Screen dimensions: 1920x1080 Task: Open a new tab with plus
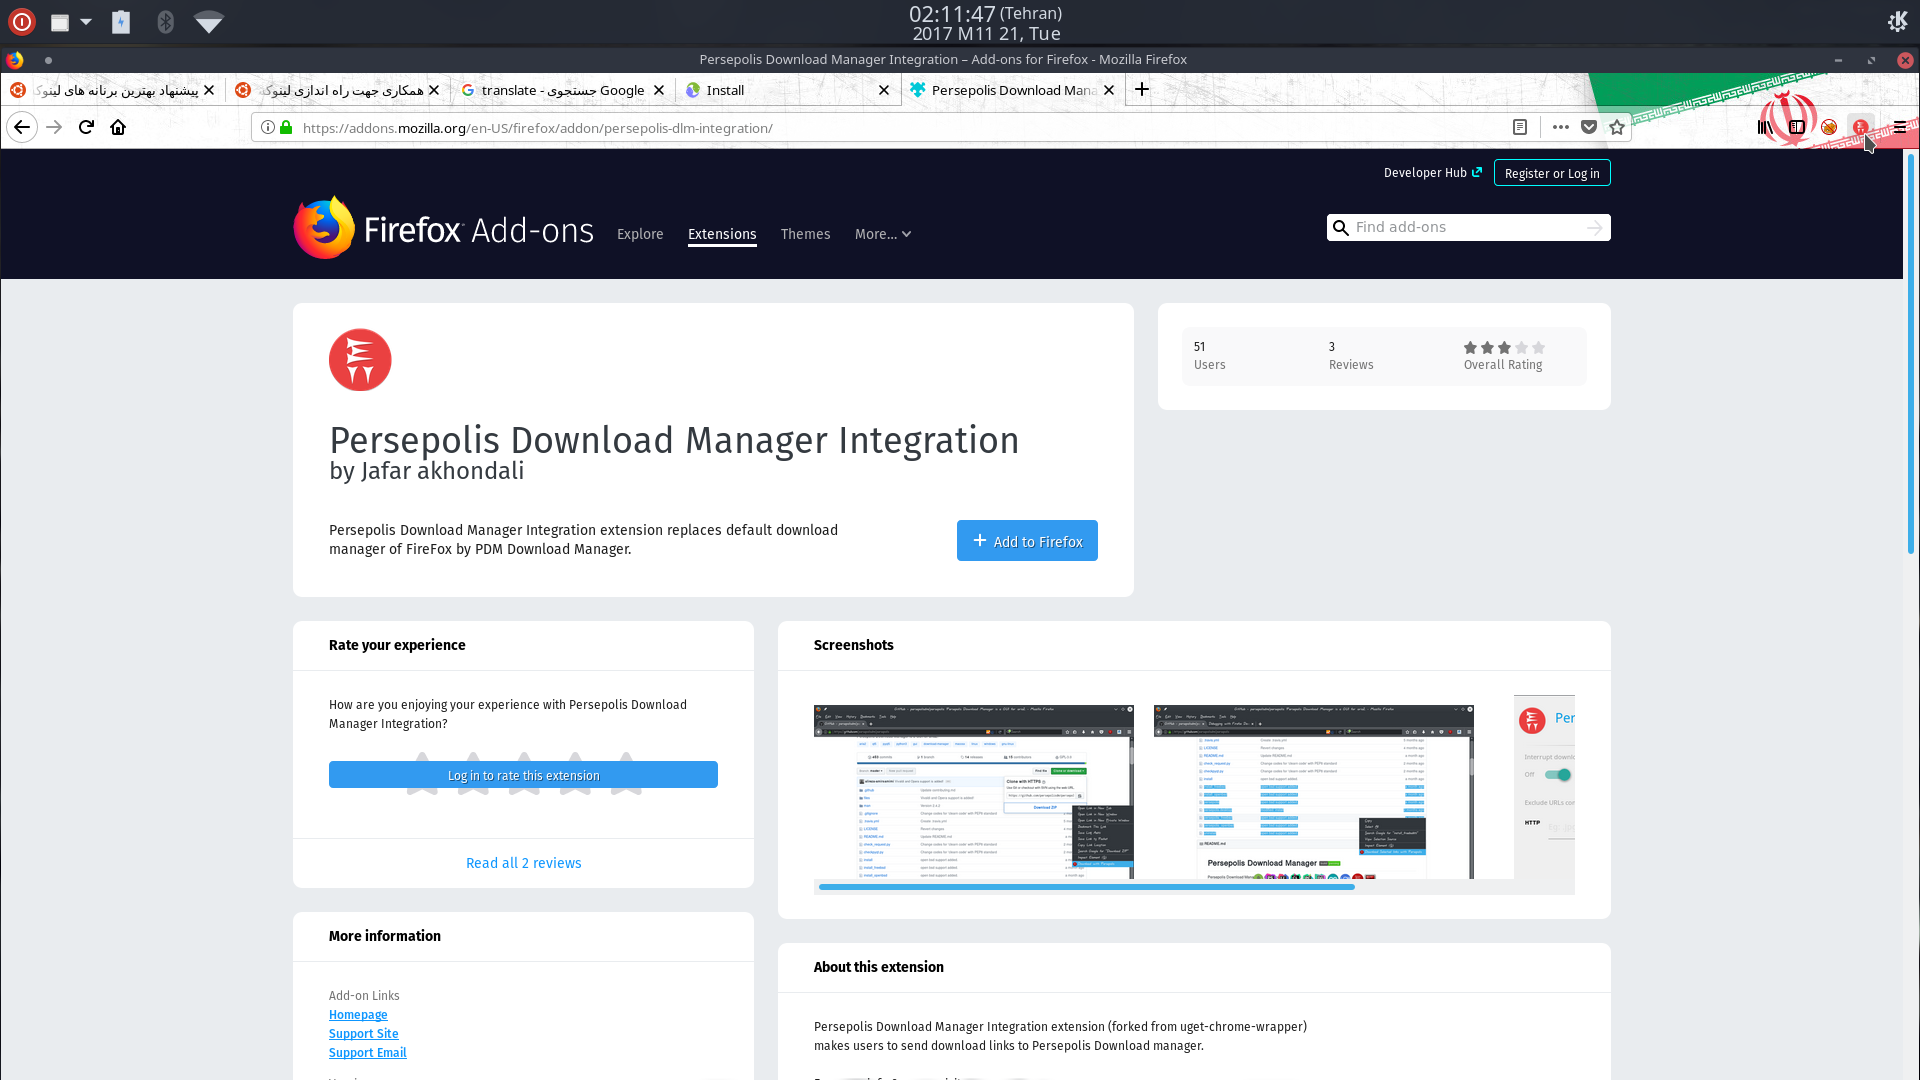pyautogui.click(x=1141, y=90)
